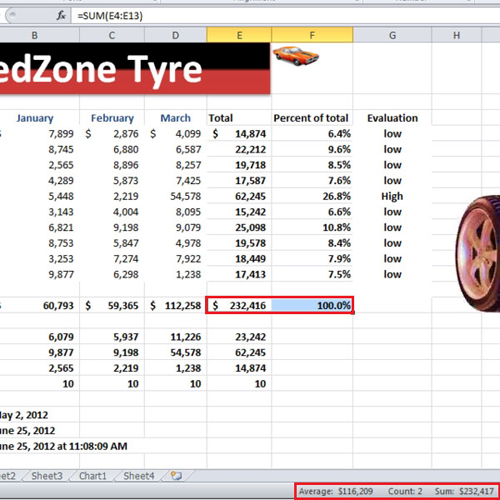Click the Sum: $232,417 status bar entry
Screen dimensions: 500x500
click(464, 491)
